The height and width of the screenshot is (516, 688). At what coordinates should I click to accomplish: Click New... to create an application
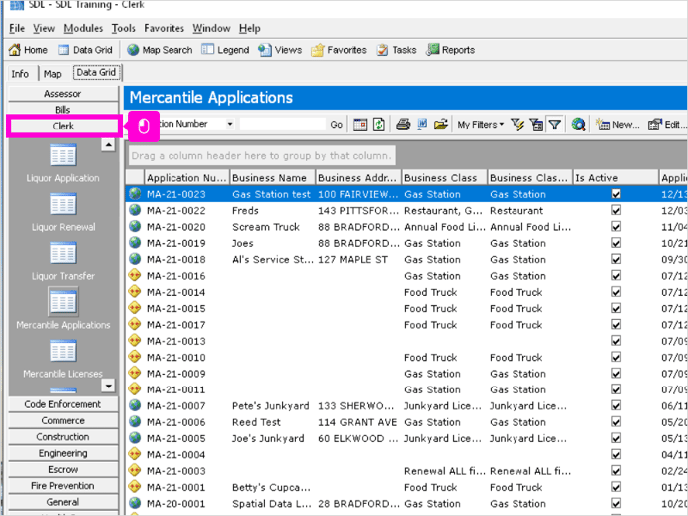(x=618, y=125)
